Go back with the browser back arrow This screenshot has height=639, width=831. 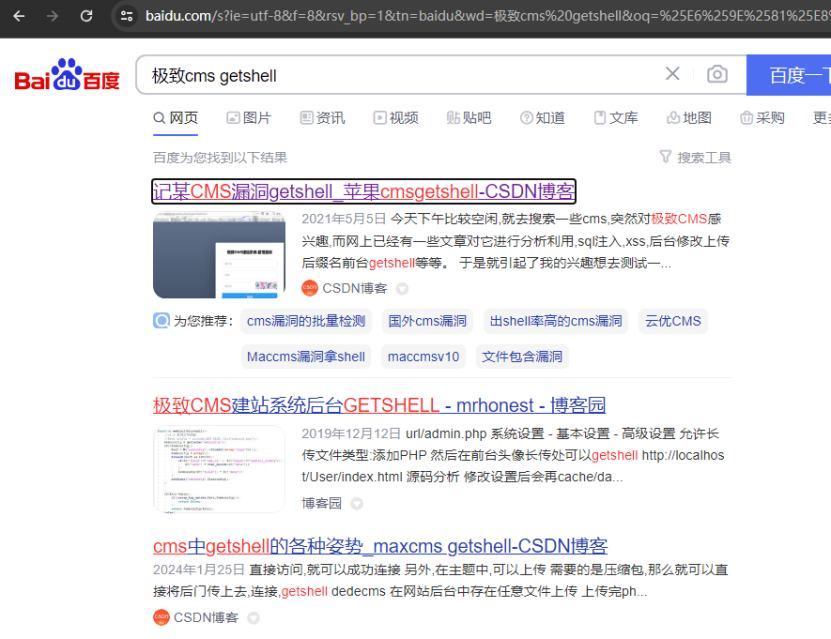tap(19, 16)
